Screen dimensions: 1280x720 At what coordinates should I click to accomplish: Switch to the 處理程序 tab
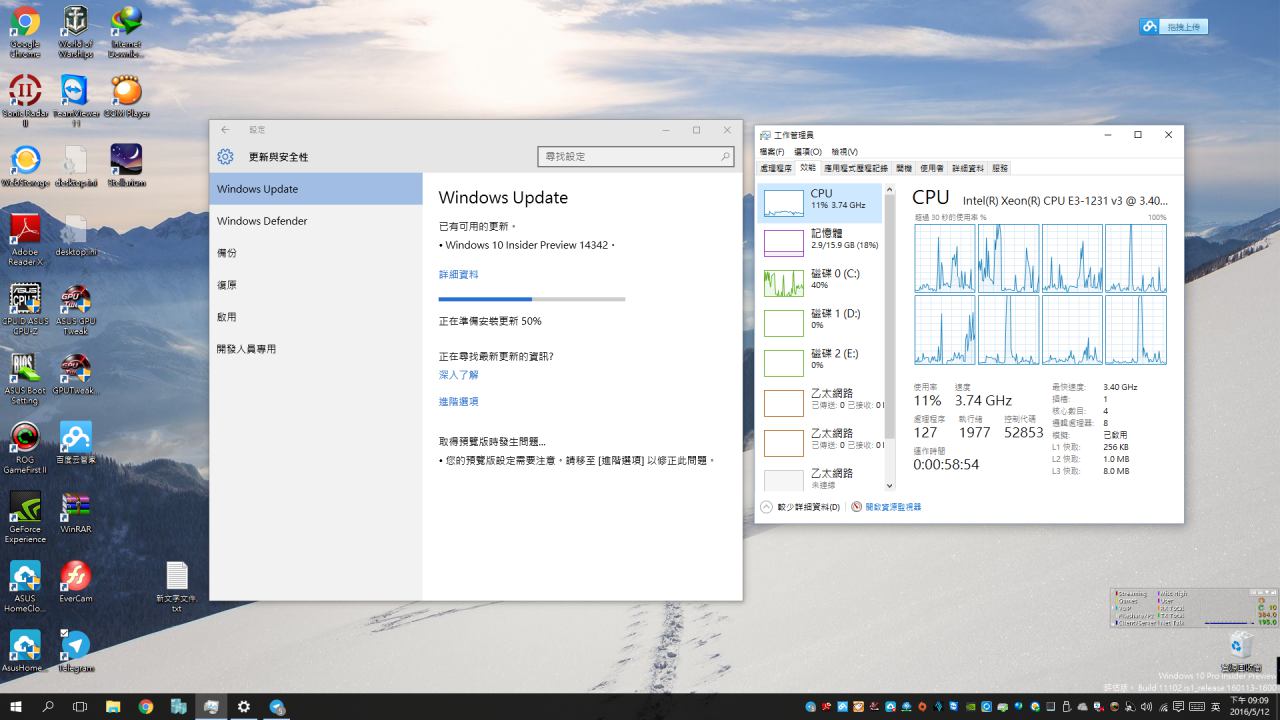[x=776, y=168]
